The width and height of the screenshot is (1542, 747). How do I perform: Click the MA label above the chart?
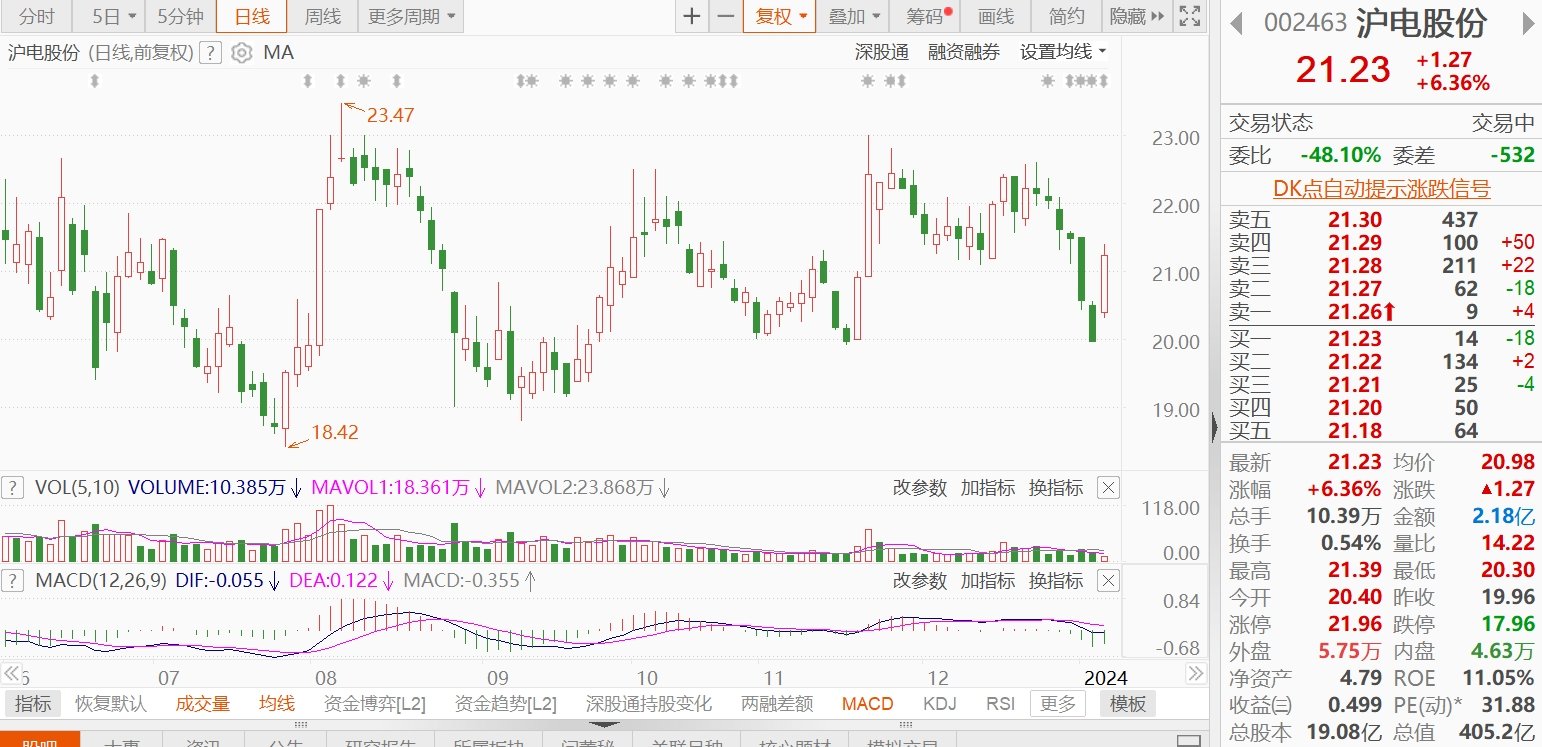tap(279, 52)
